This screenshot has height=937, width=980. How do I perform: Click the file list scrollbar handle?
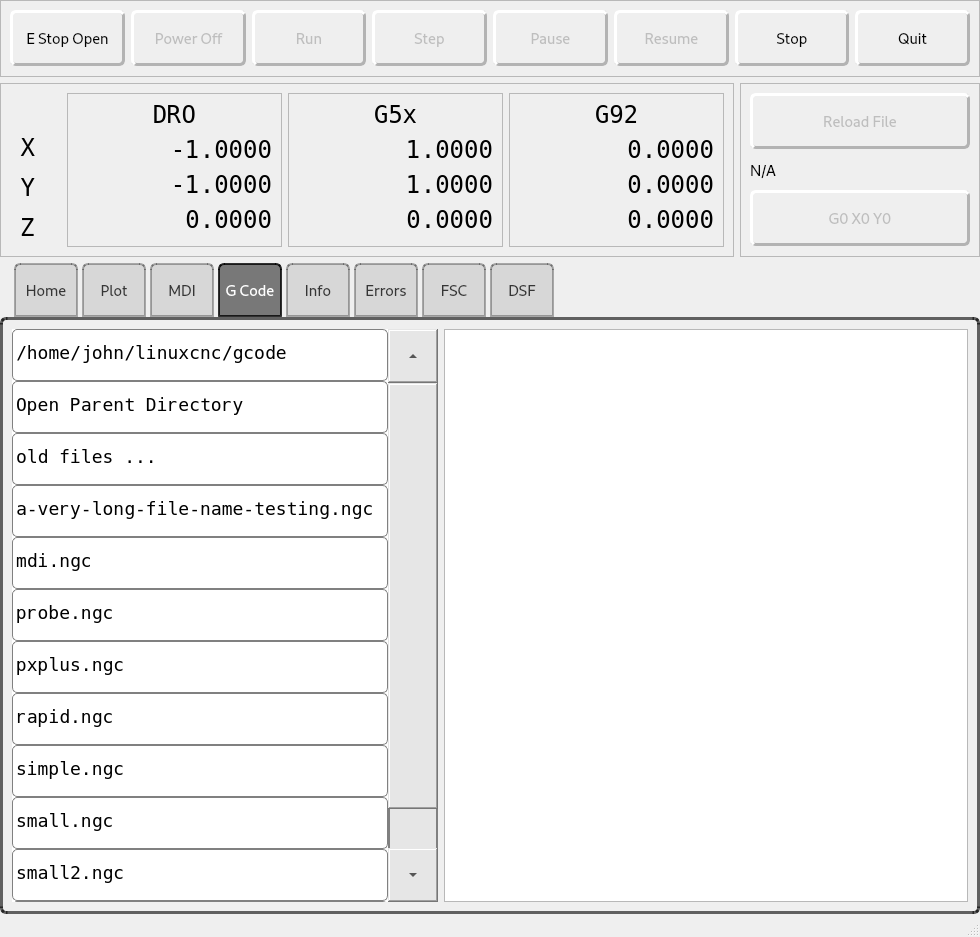[x=412, y=828]
